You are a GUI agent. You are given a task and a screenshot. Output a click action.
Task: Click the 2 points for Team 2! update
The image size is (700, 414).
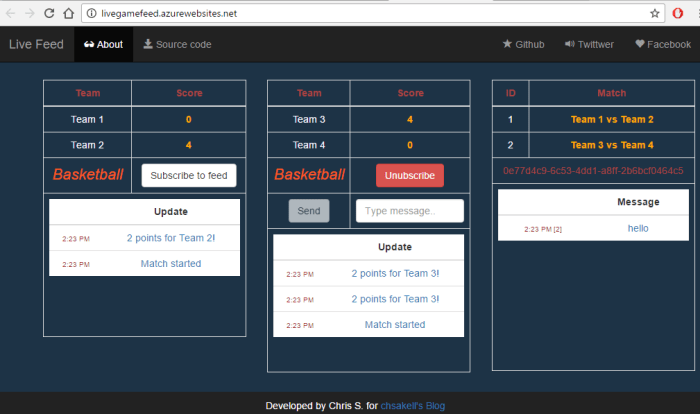tap(171, 238)
